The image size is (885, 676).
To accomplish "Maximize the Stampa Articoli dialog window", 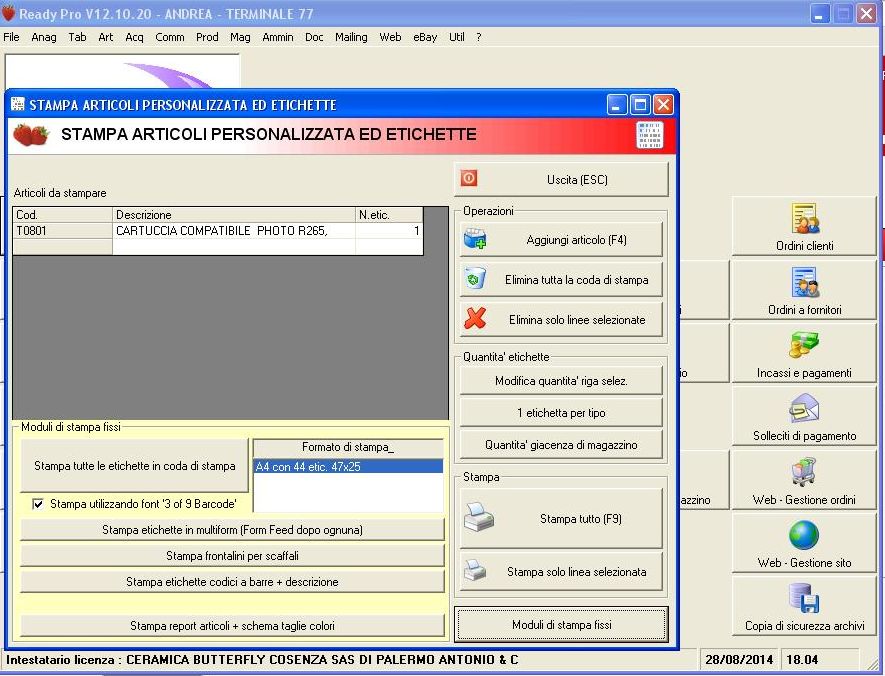I will coord(640,104).
